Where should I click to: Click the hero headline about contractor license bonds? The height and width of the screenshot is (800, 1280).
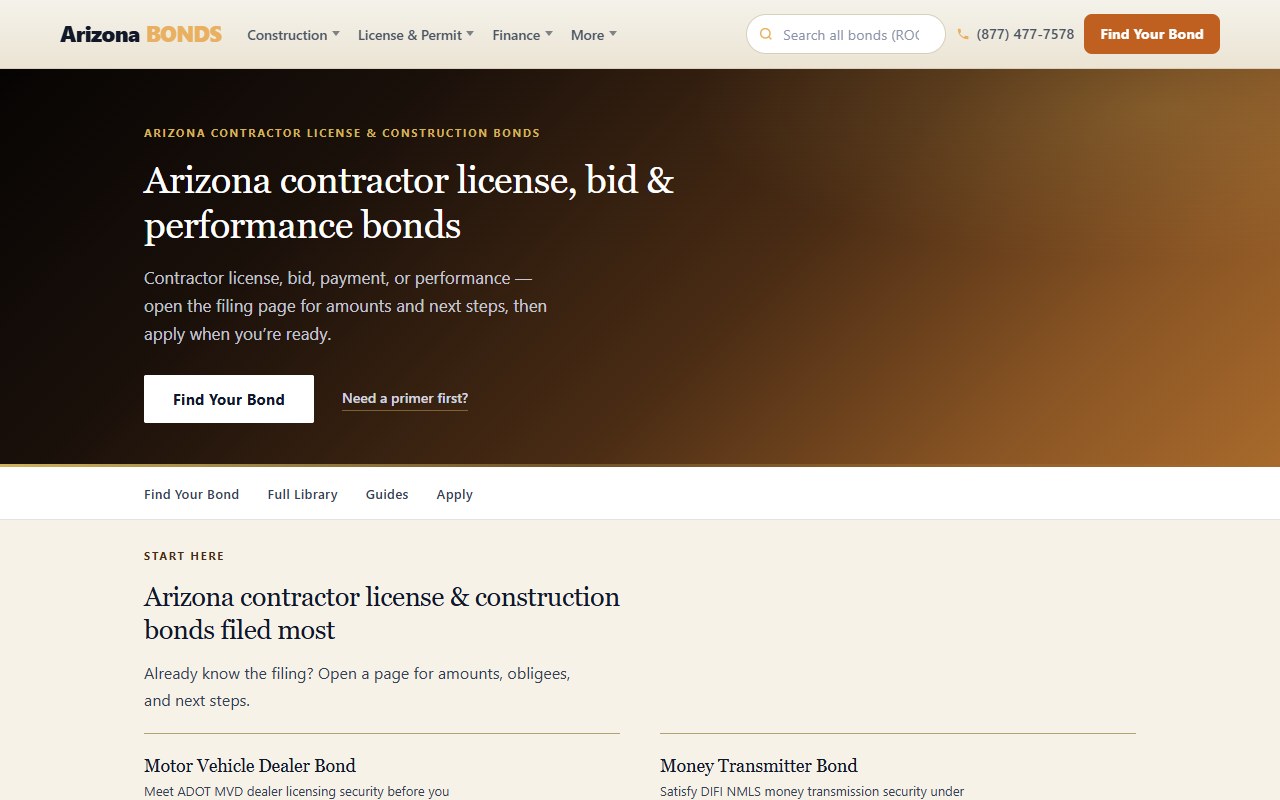coord(409,203)
